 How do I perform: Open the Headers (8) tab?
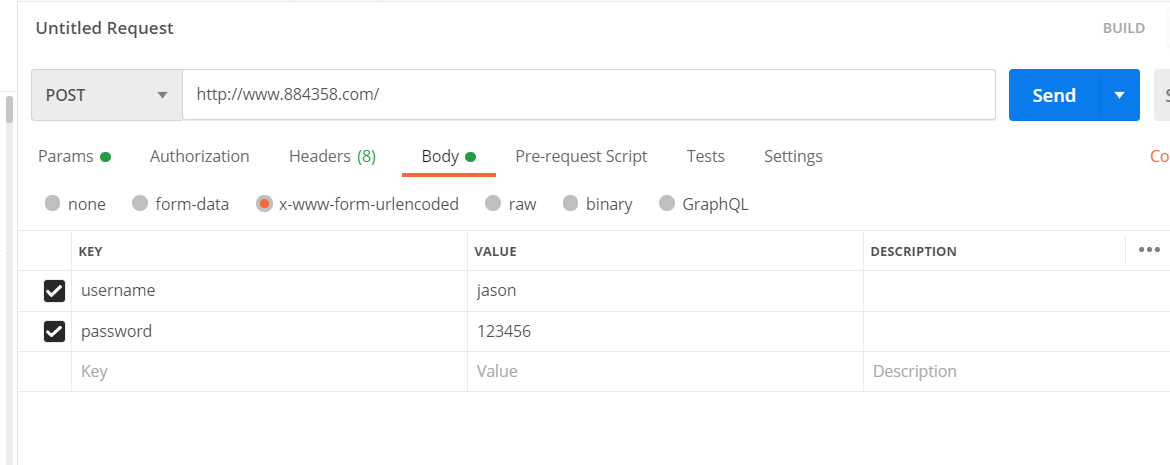pos(332,157)
